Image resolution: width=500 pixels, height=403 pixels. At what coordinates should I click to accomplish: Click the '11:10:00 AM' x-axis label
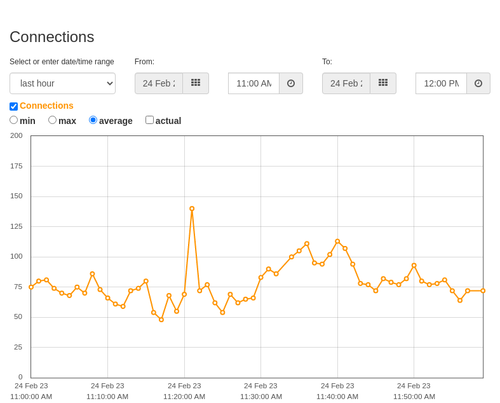coord(107,397)
